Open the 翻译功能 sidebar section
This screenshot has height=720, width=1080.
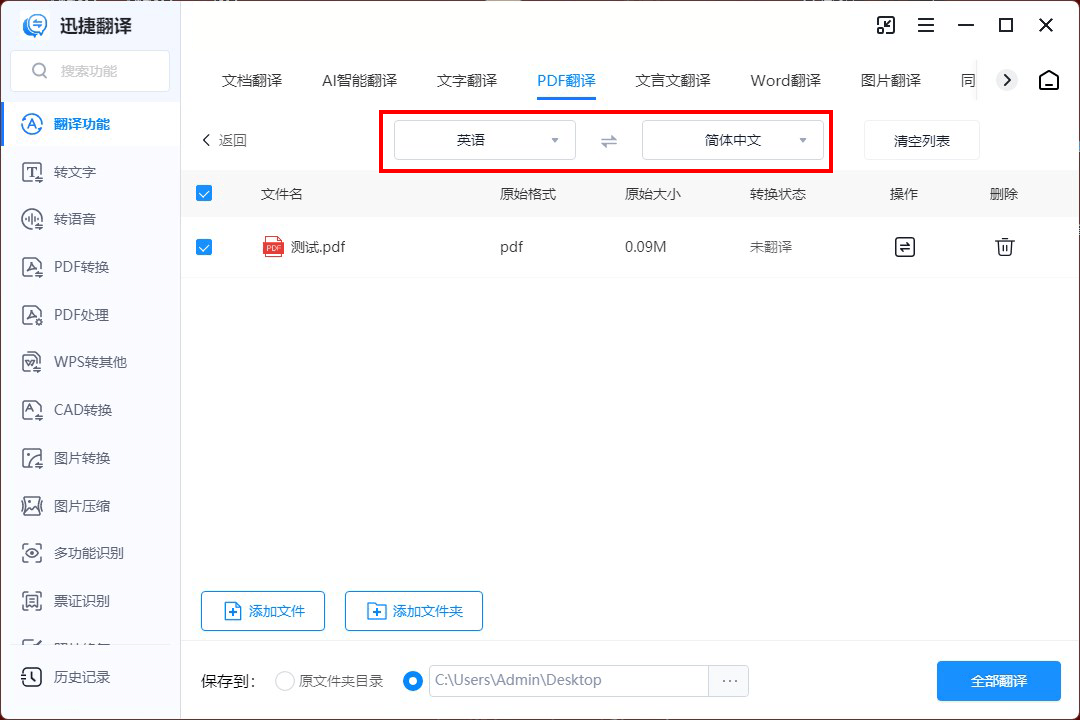pyautogui.click(x=90, y=124)
